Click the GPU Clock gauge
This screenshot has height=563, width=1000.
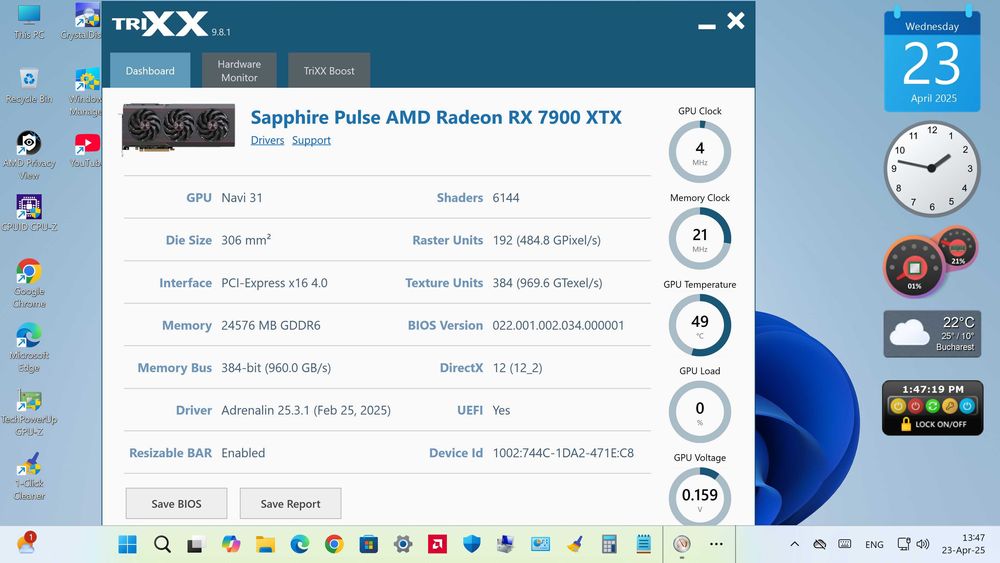[700, 152]
